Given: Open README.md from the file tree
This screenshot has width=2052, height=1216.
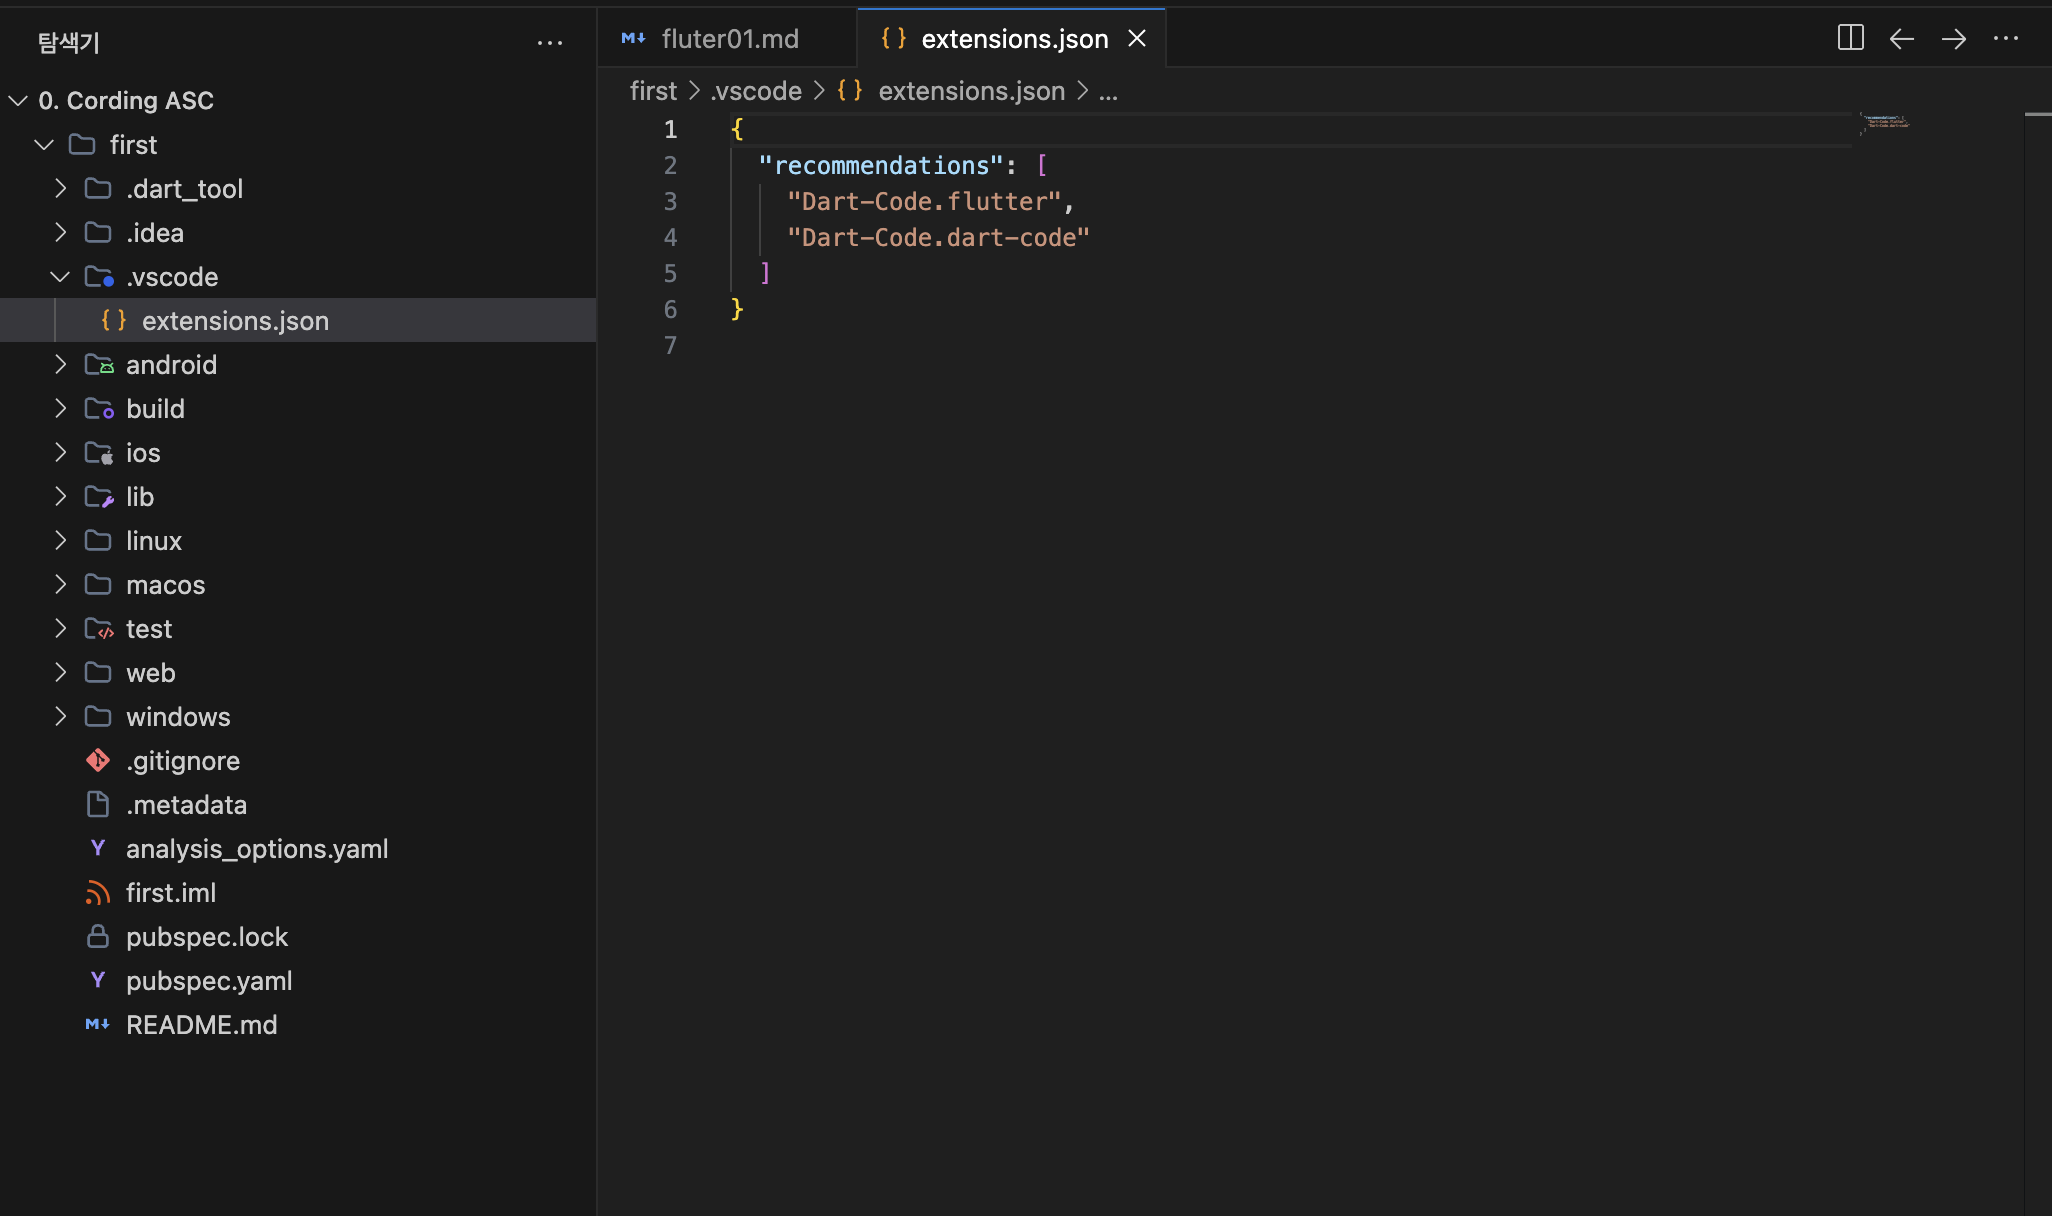Looking at the screenshot, I should pyautogui.click(x=201, y=1025).
